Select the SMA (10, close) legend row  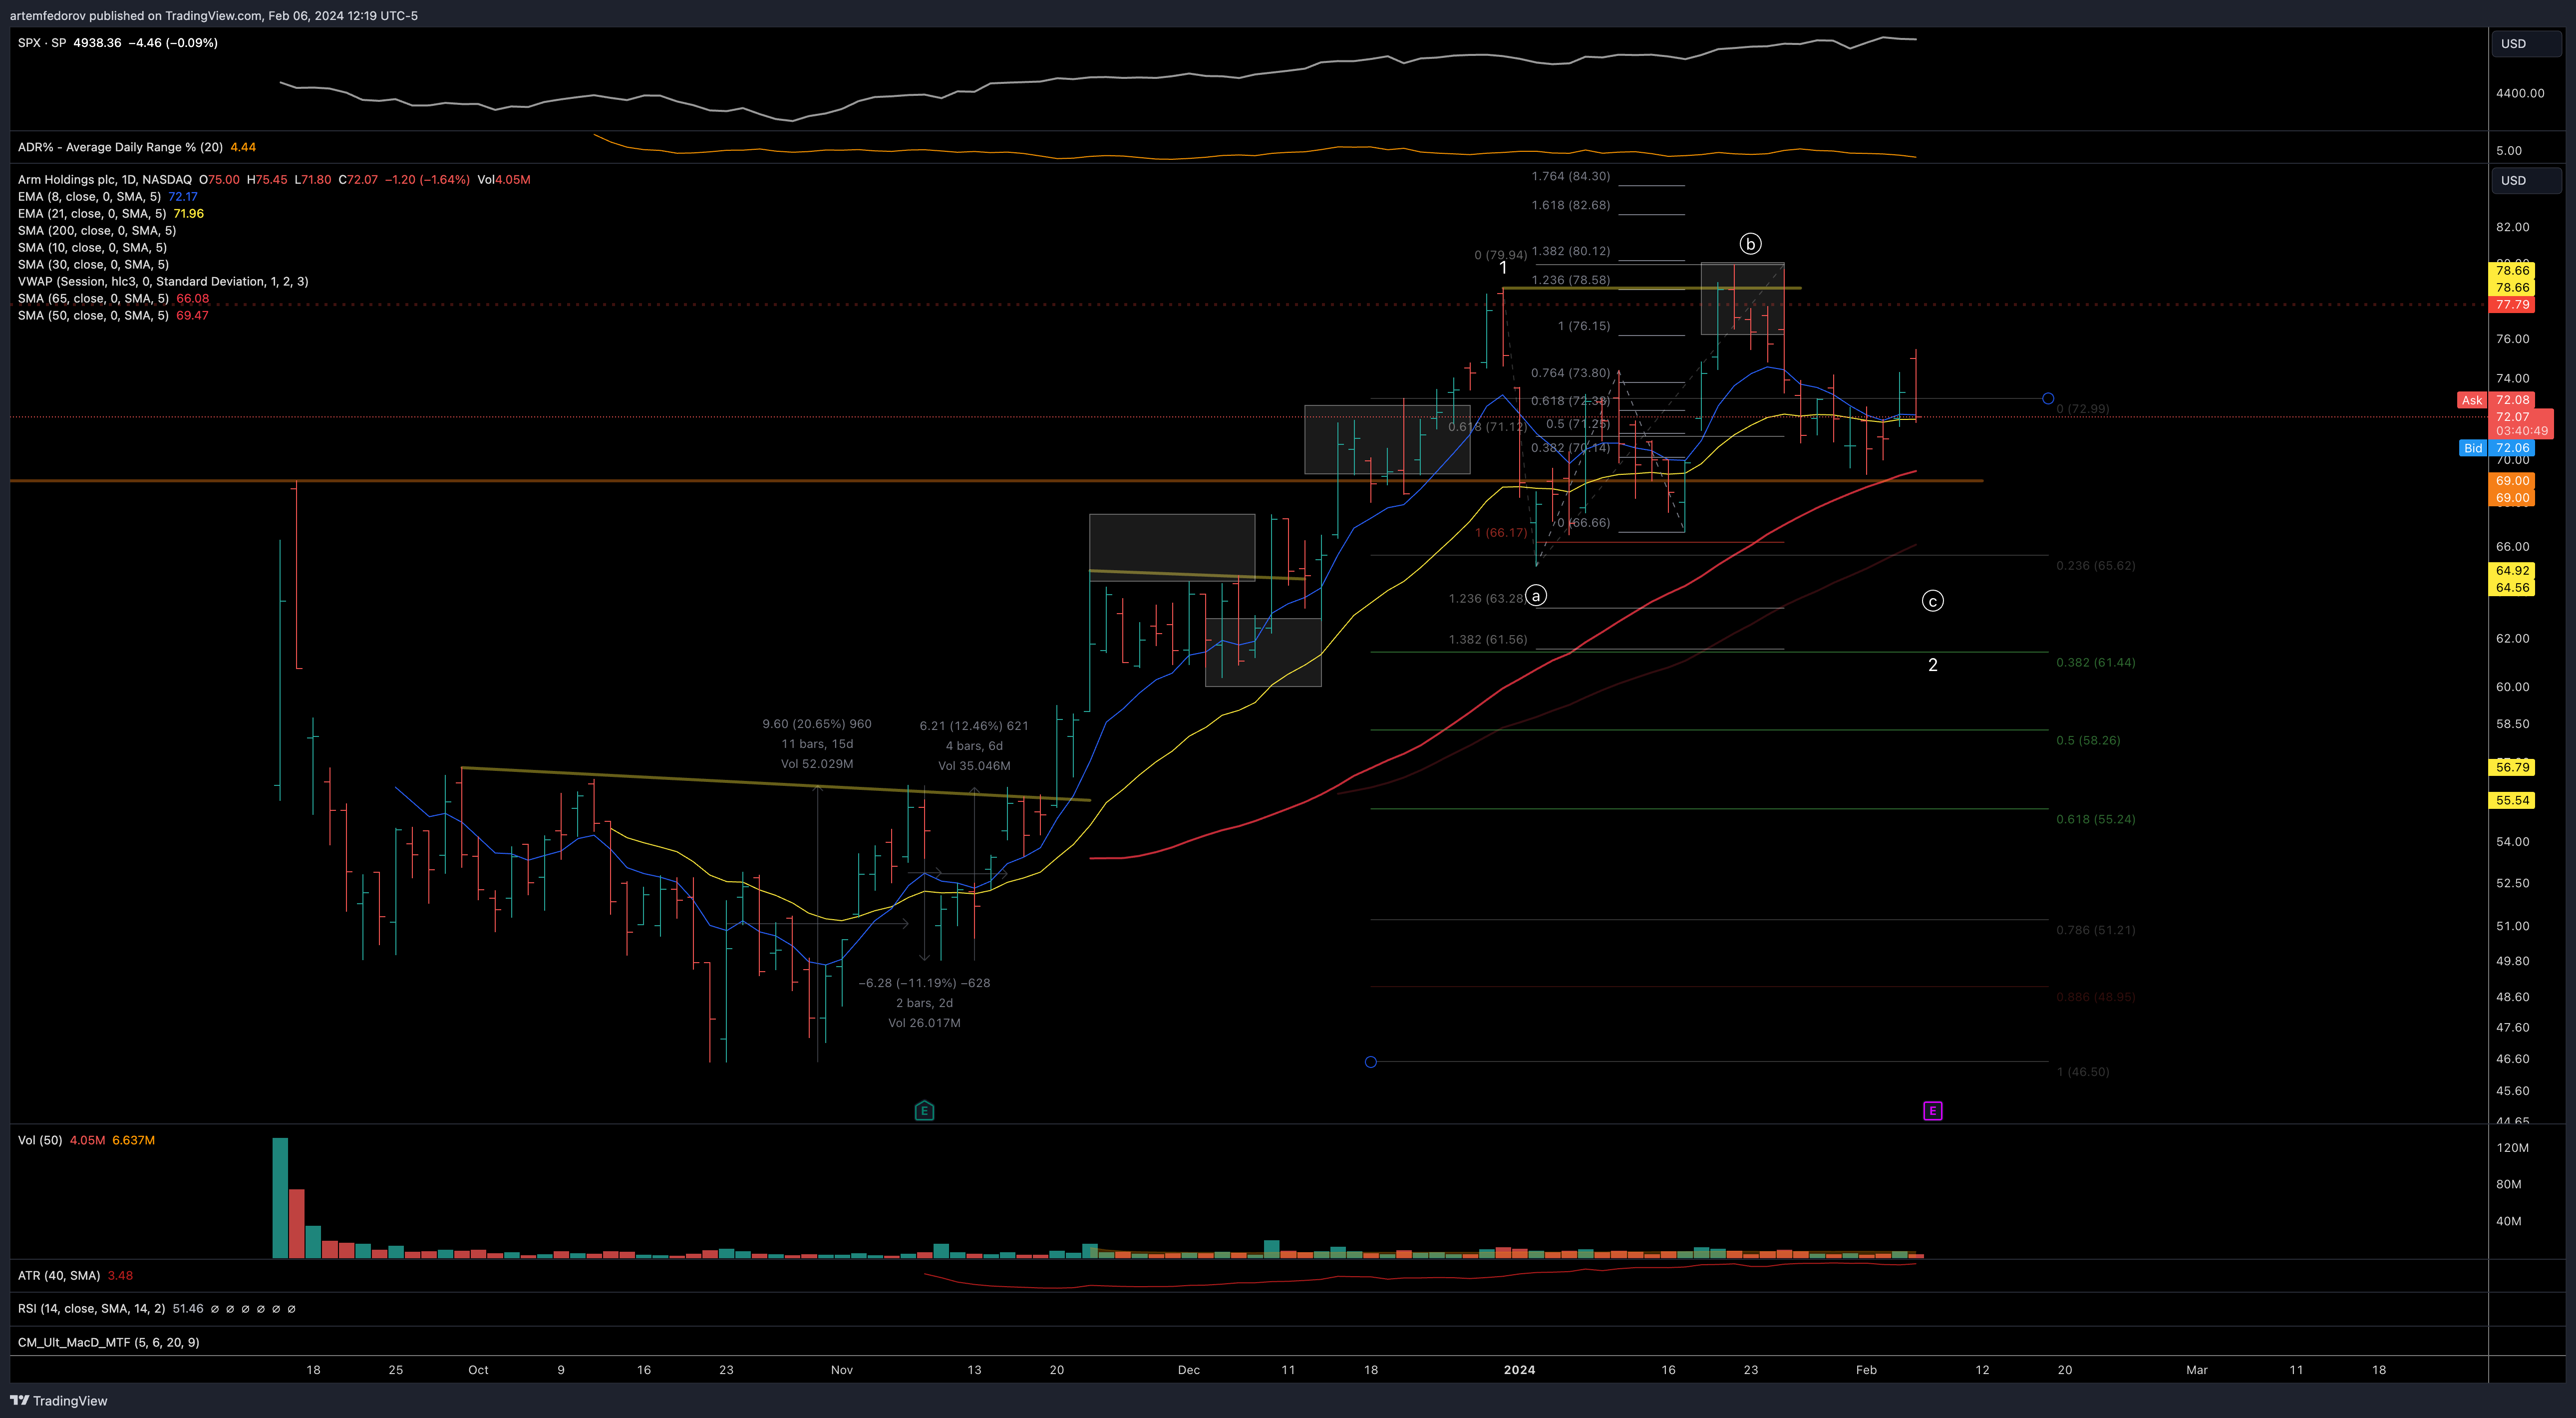(x=92, y=248)
